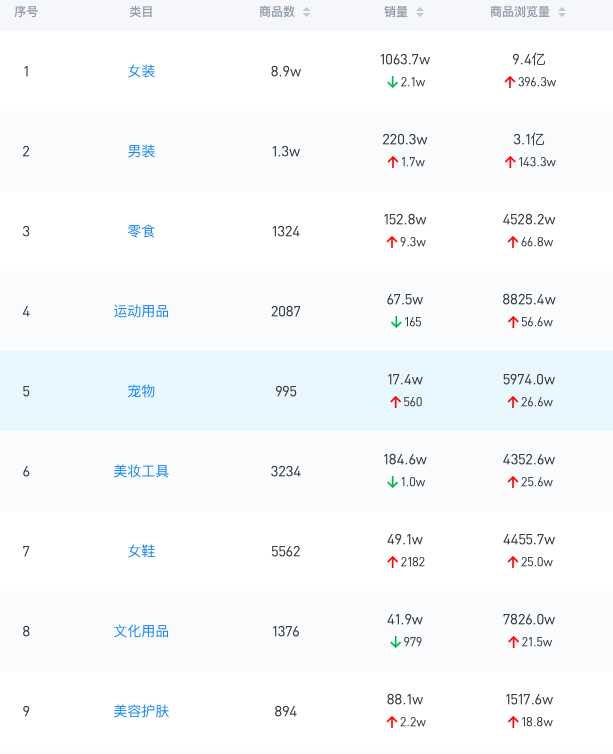Click the 美容护肤 category link
This screenshot has width=613, height=754.
[141, 711]
